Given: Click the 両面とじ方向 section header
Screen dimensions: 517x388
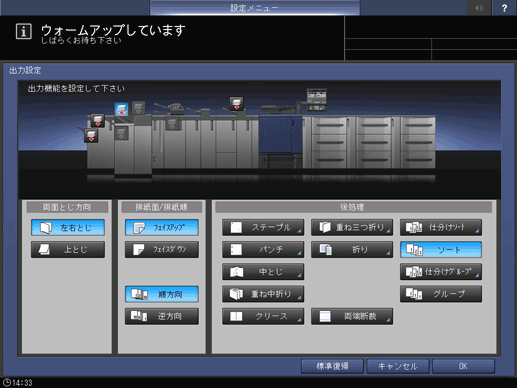Looking at the screenshot, I should tap(67, 207).
